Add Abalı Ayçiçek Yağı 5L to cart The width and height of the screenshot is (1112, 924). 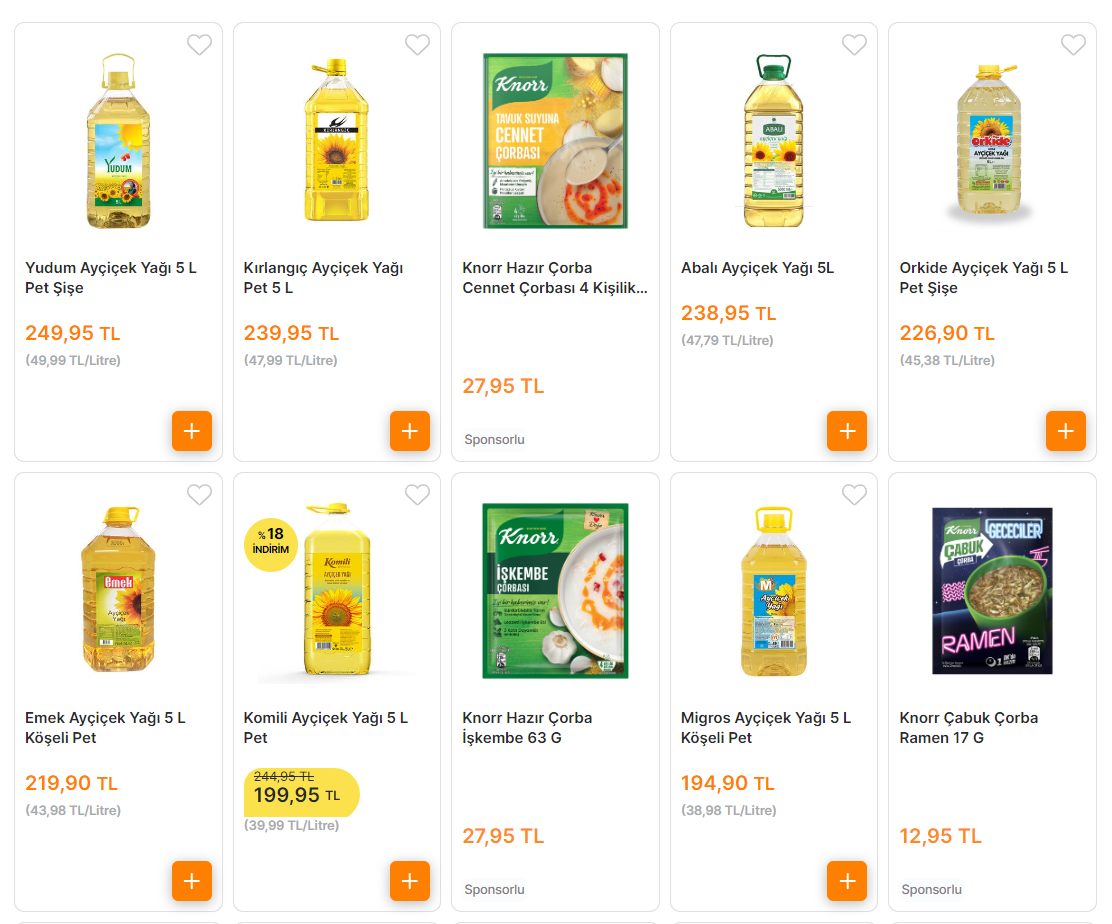coord(847,431)
